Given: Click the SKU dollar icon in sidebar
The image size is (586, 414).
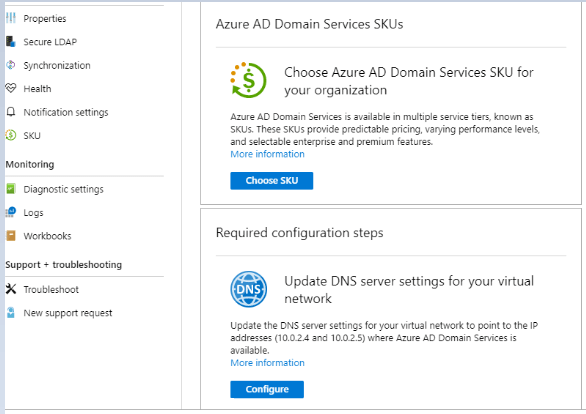Looking at the screenshot, I should coord(11,135).
